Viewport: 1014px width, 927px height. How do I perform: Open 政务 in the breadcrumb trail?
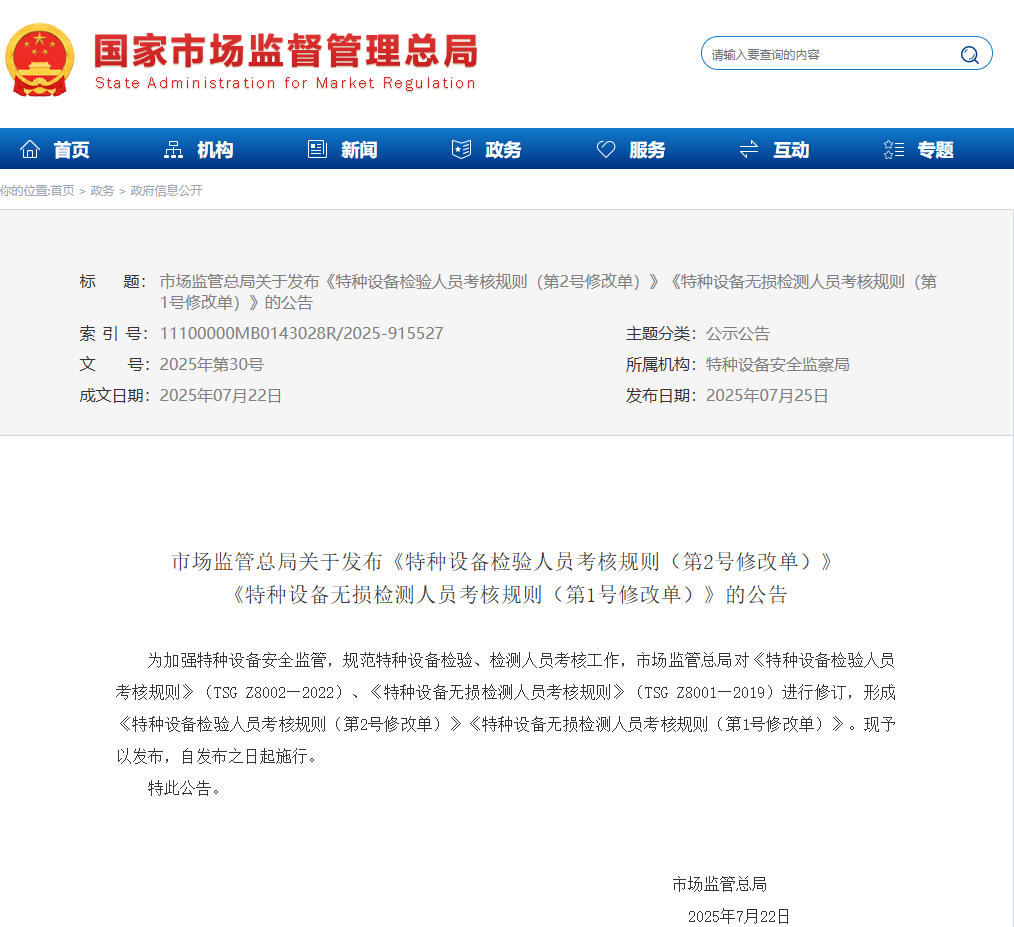pos(102,191)
